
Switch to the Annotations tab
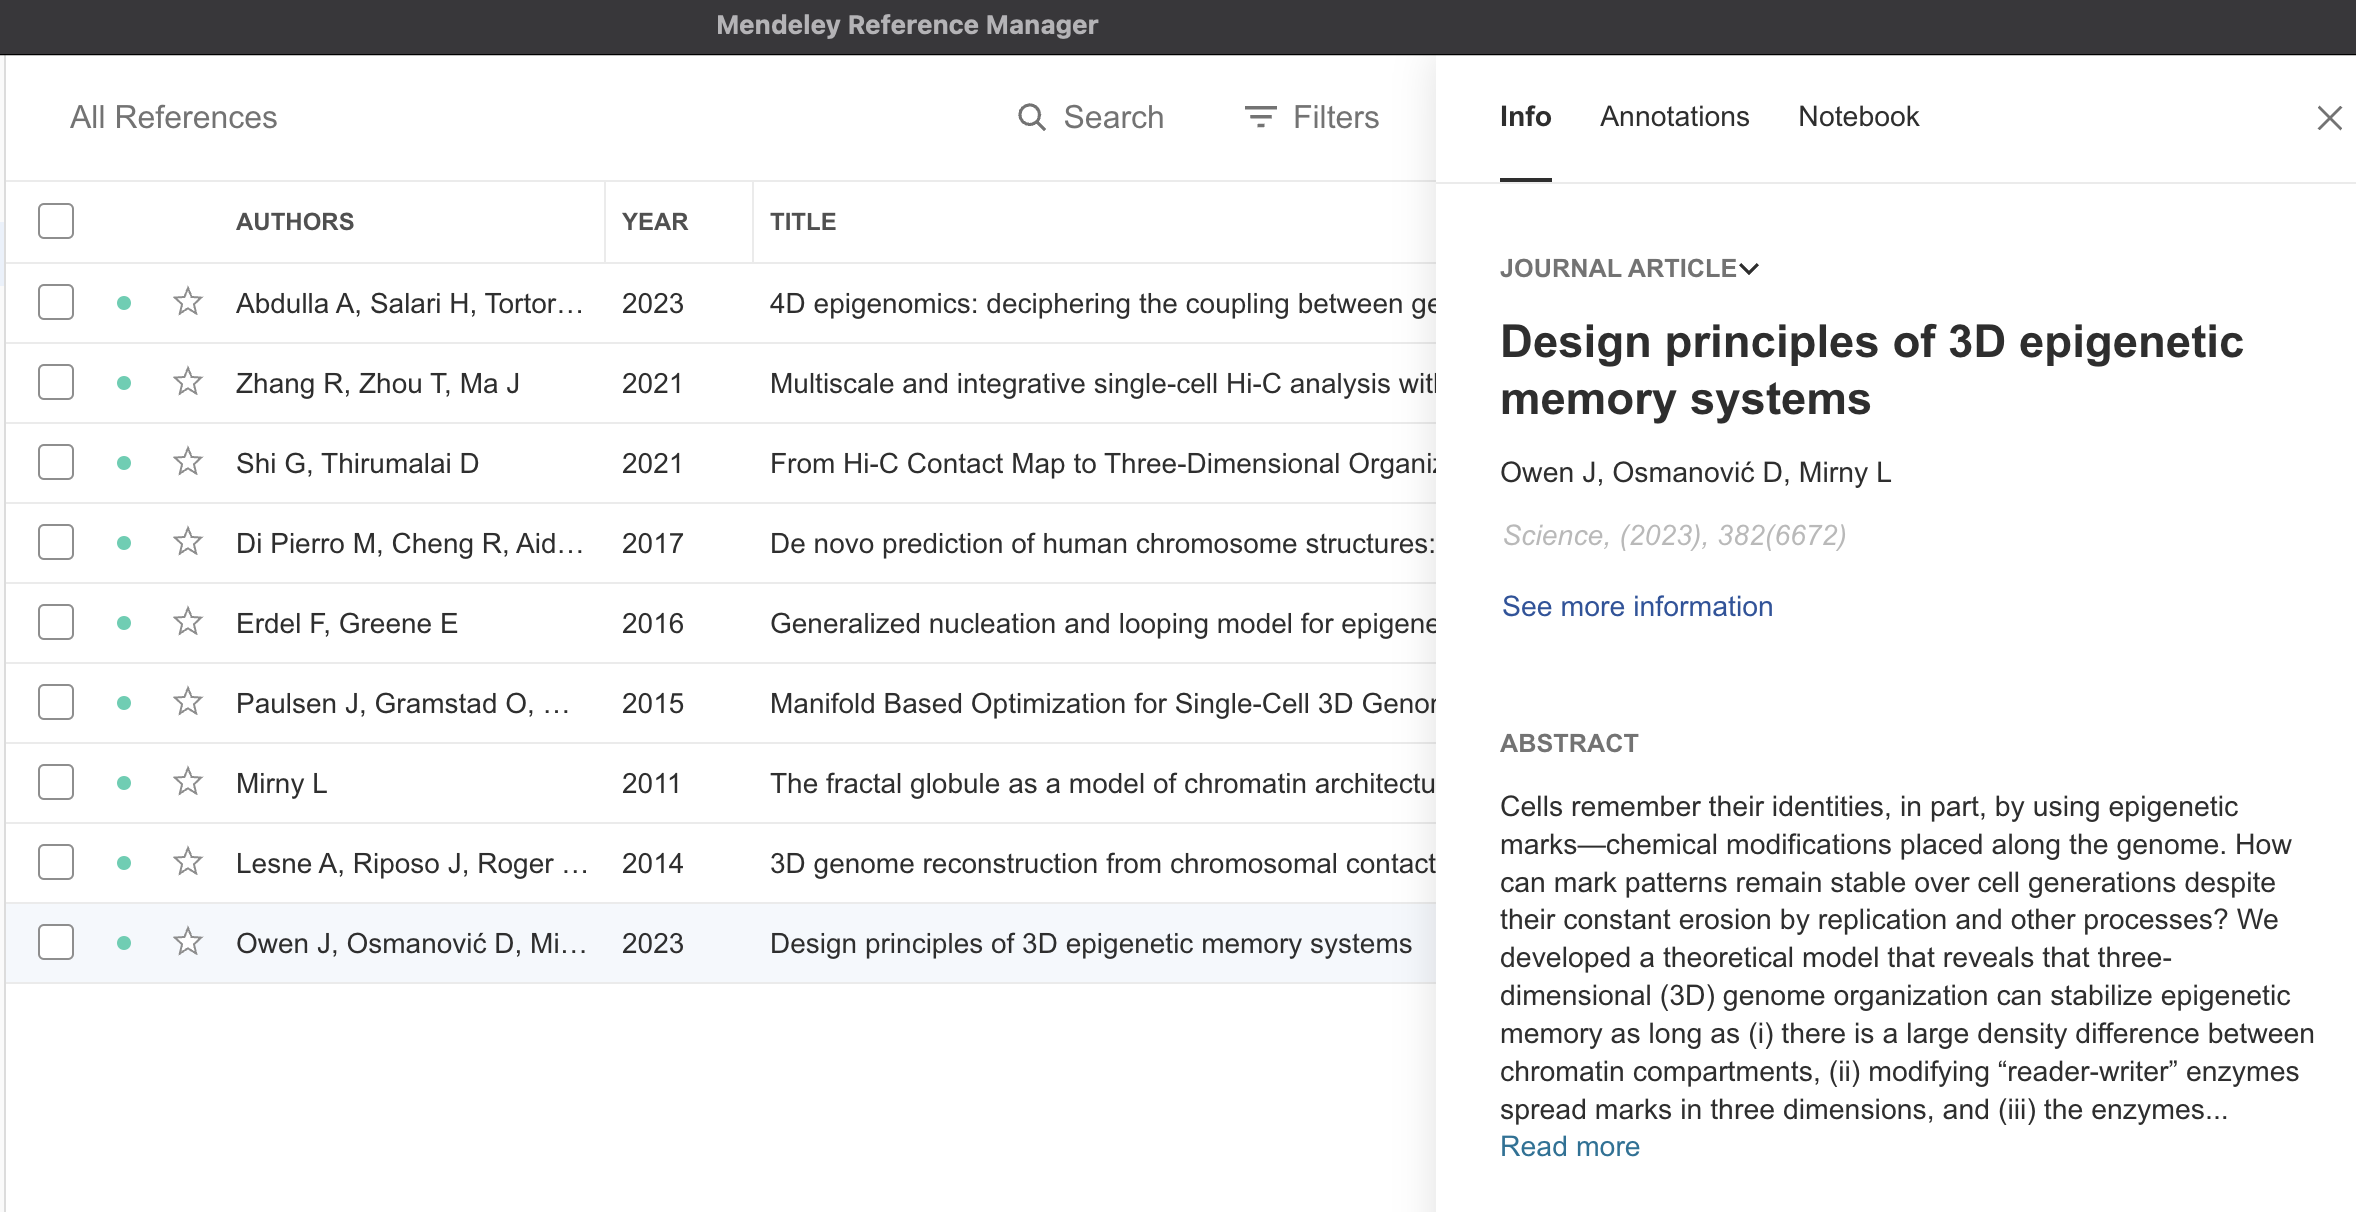coord(1674,117)
